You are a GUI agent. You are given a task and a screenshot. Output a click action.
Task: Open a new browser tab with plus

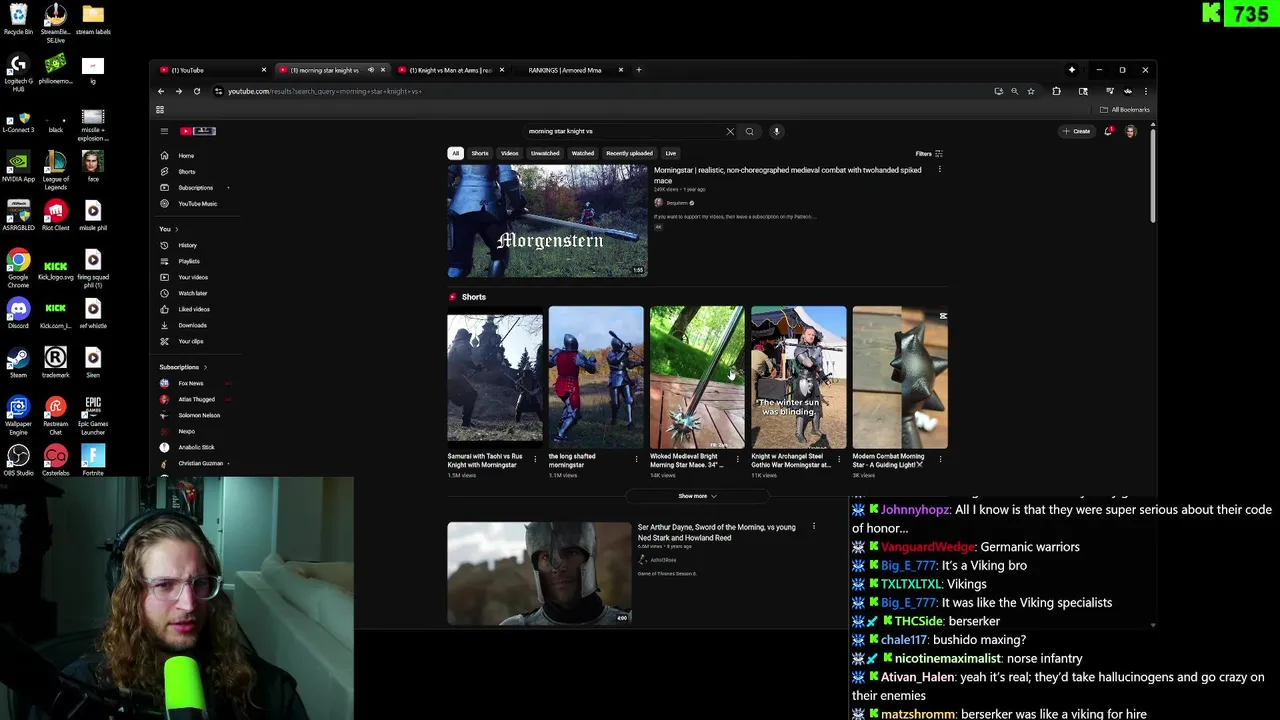[639, 70]
